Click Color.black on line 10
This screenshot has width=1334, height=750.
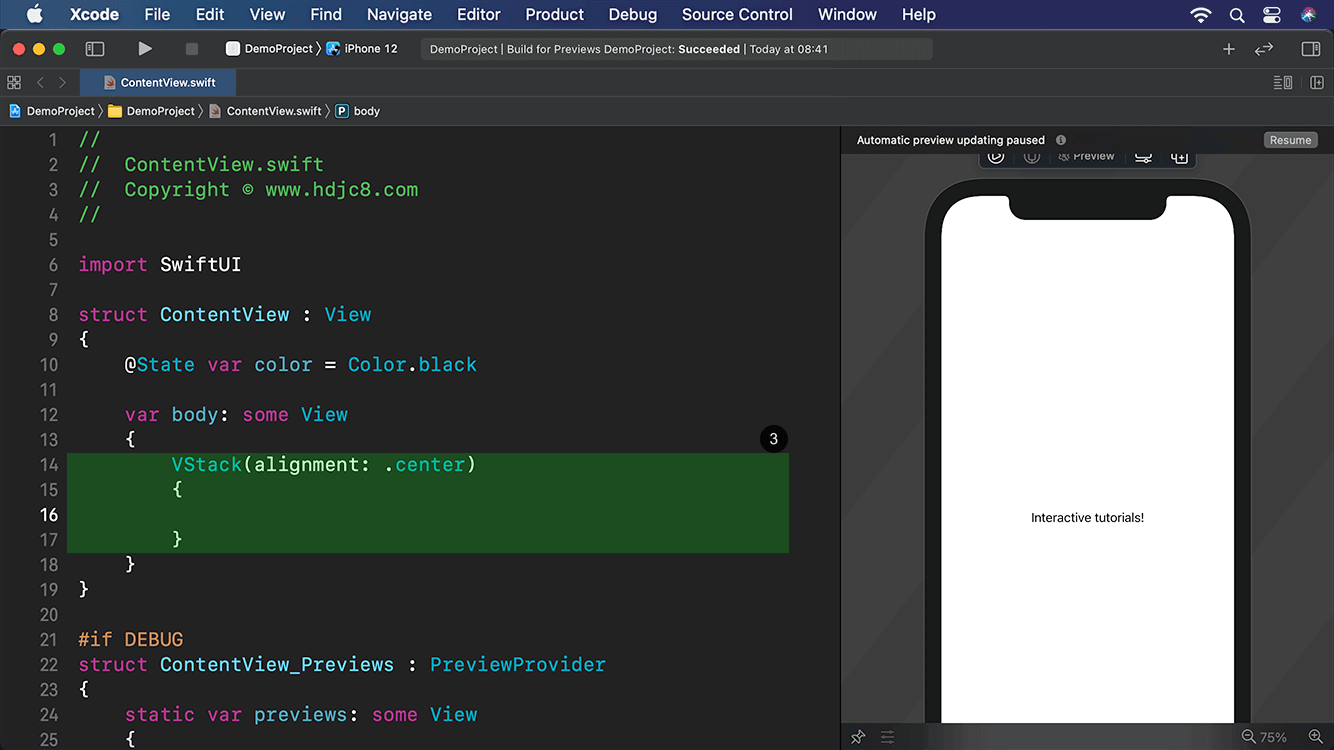point(412,364)
